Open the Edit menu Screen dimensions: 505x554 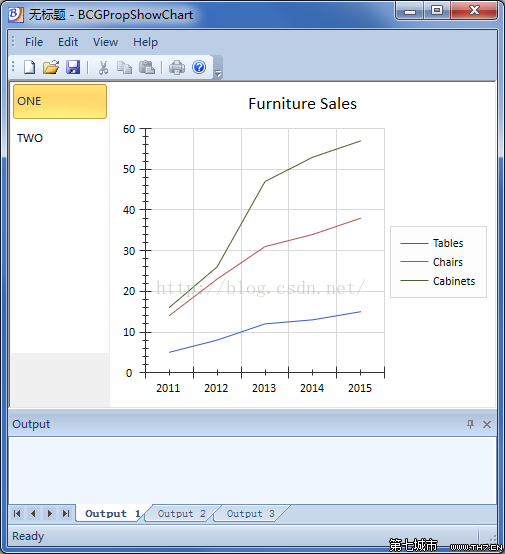[x=68, y=42]
